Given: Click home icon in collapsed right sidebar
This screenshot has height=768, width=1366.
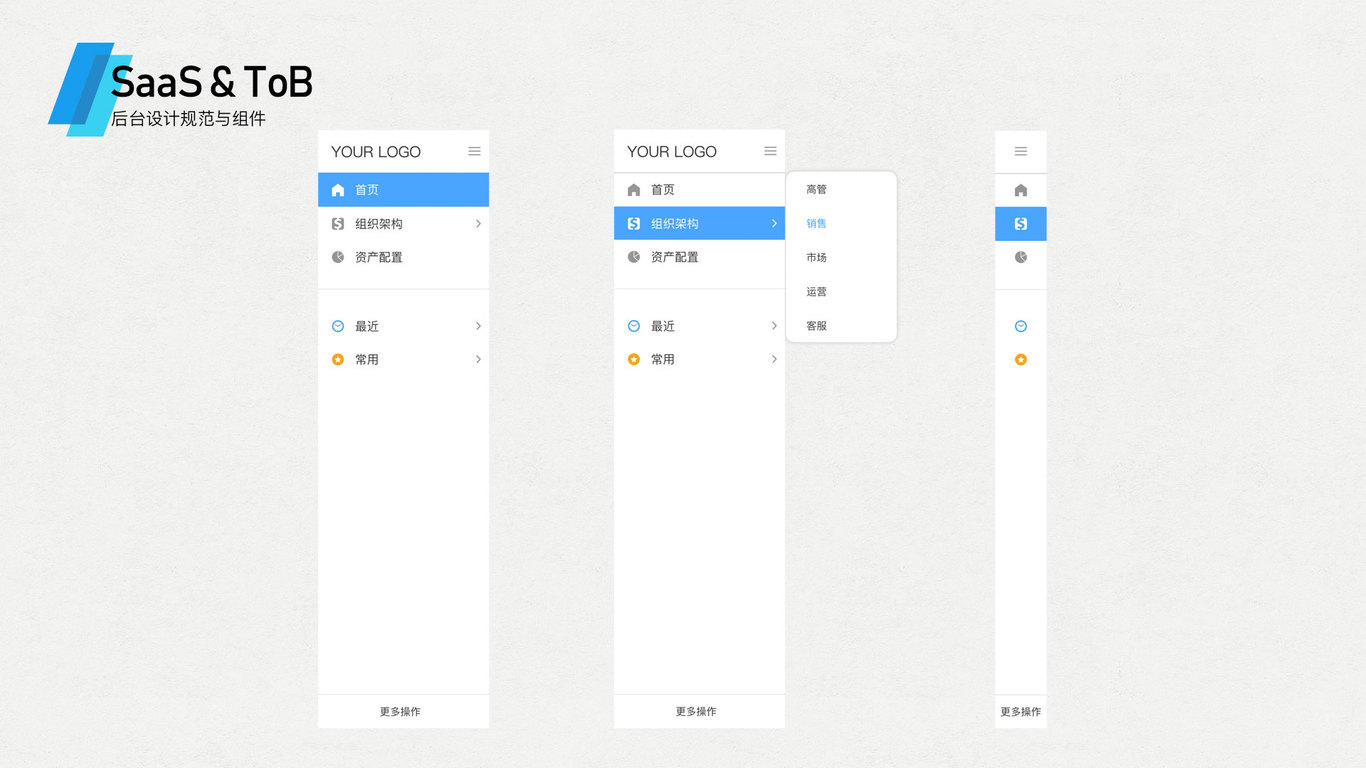Looking at the screenshot, I should 1021,190.
